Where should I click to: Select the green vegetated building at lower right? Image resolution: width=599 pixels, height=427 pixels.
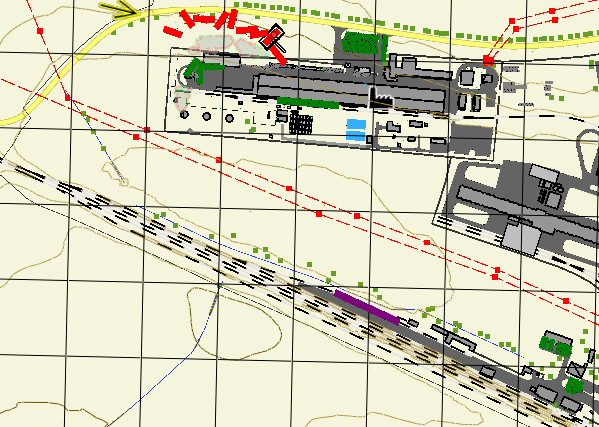click(x=557, y=343)
